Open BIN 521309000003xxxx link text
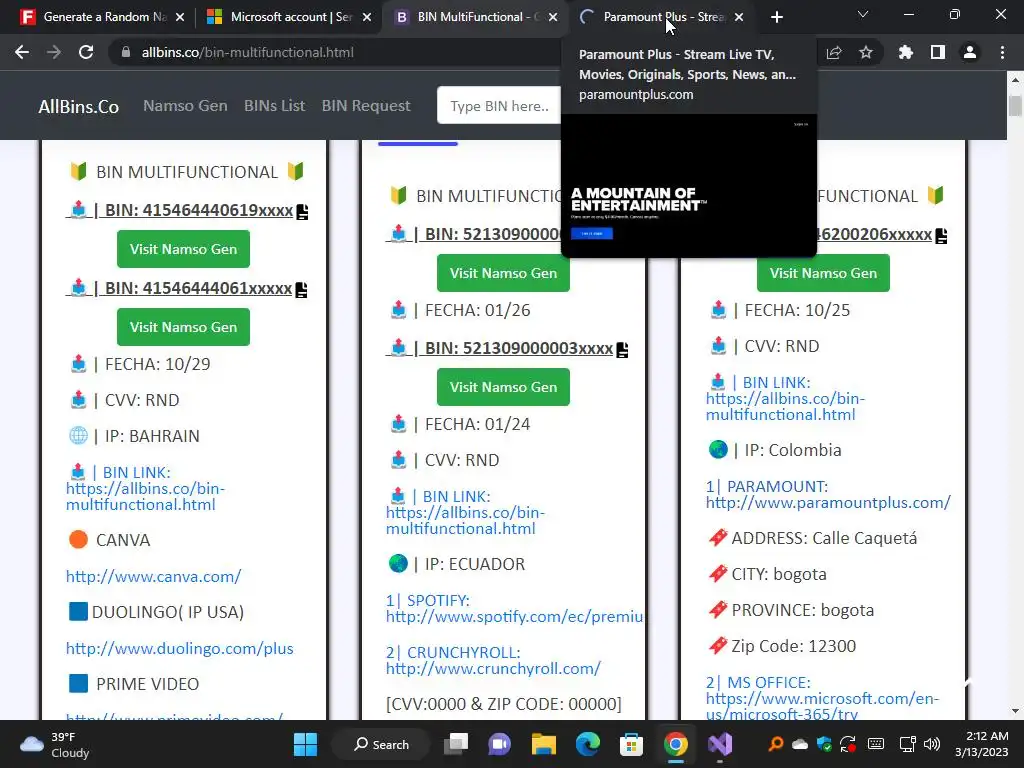Screen dimensions: 1024x768 500,349
